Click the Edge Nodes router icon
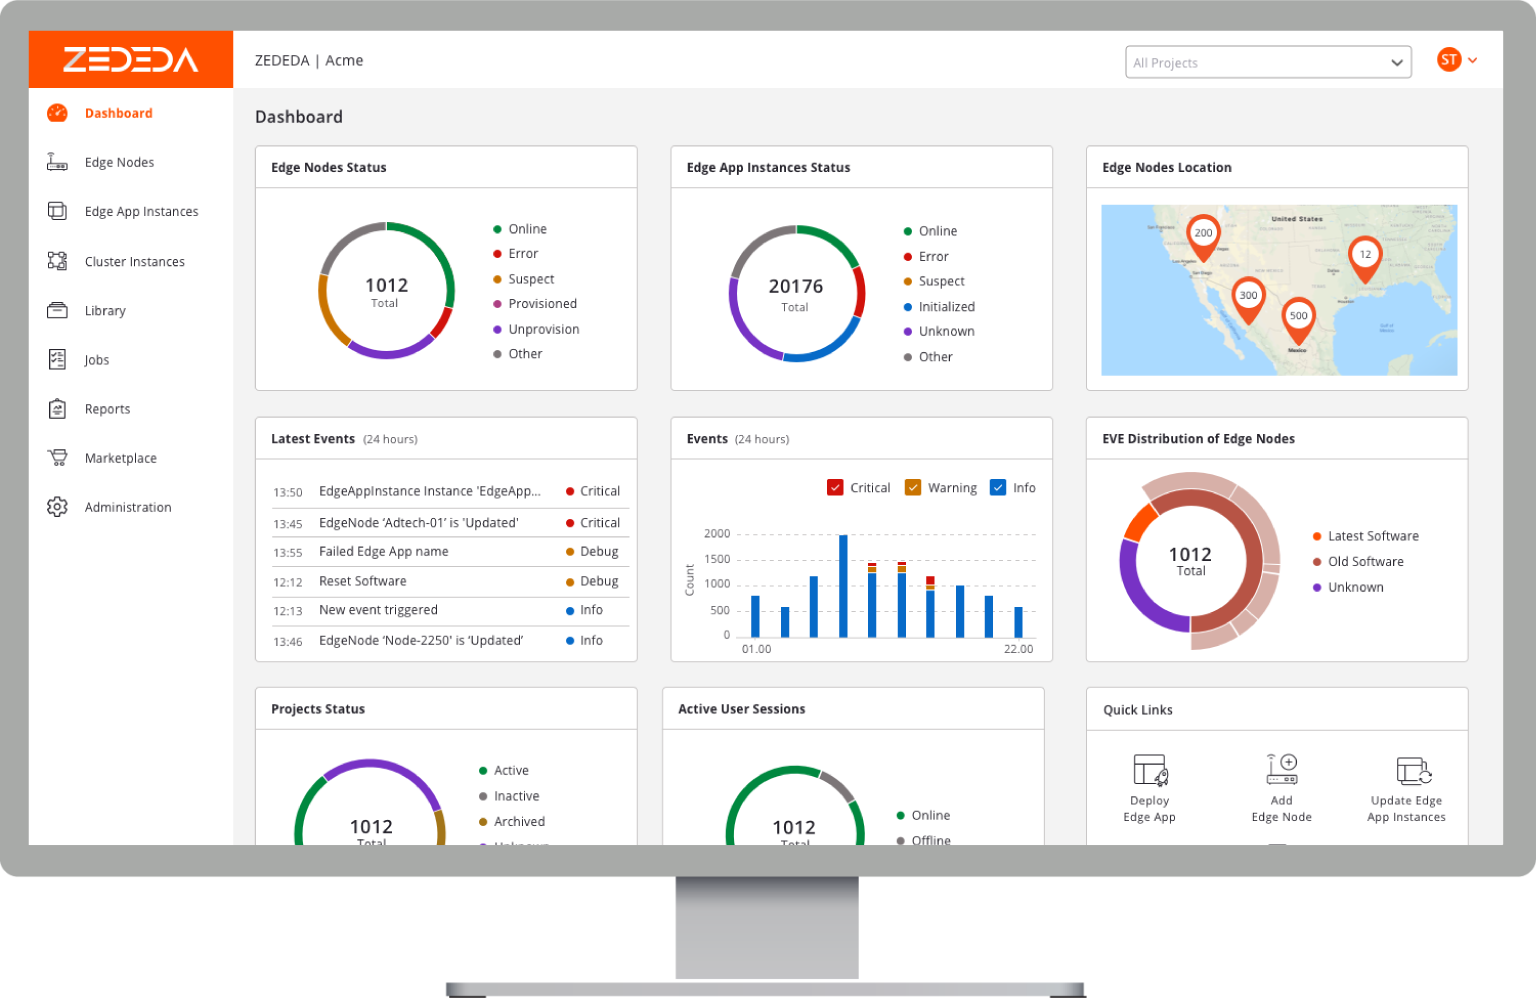The height and width of the screenshot is (998, 1536). pos(57,162)
